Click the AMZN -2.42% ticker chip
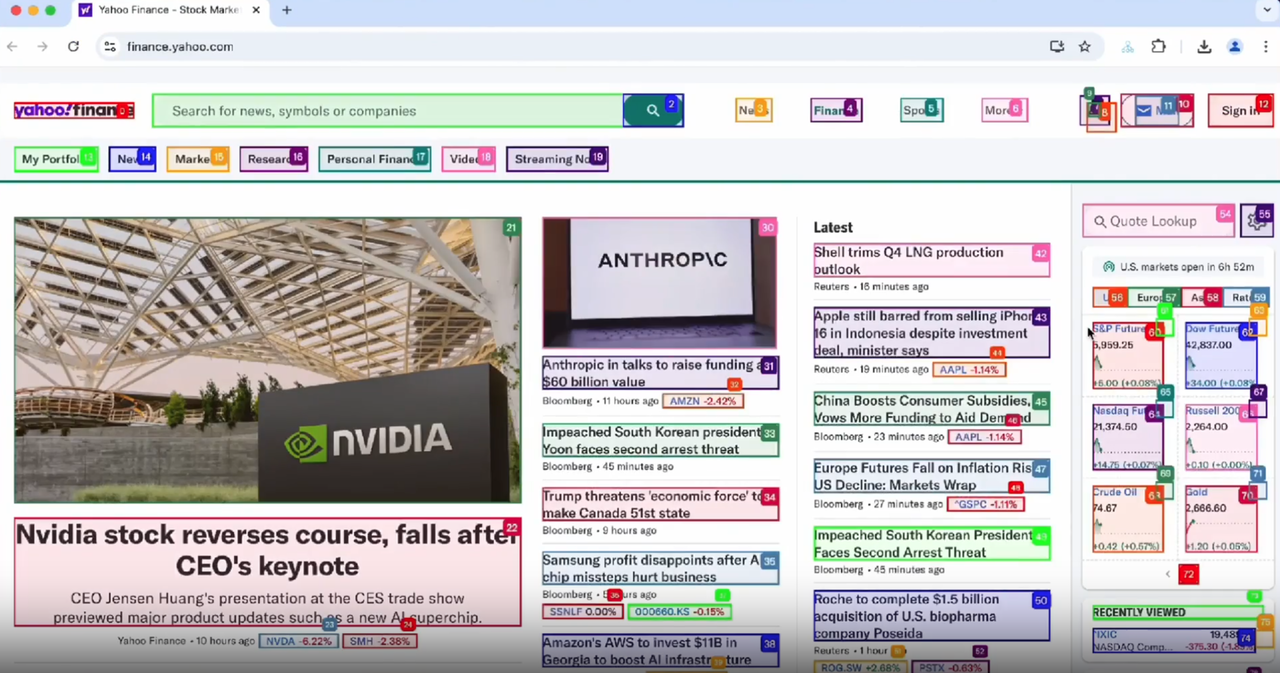This screenshot has height=673, width=1280. (702, 401)
